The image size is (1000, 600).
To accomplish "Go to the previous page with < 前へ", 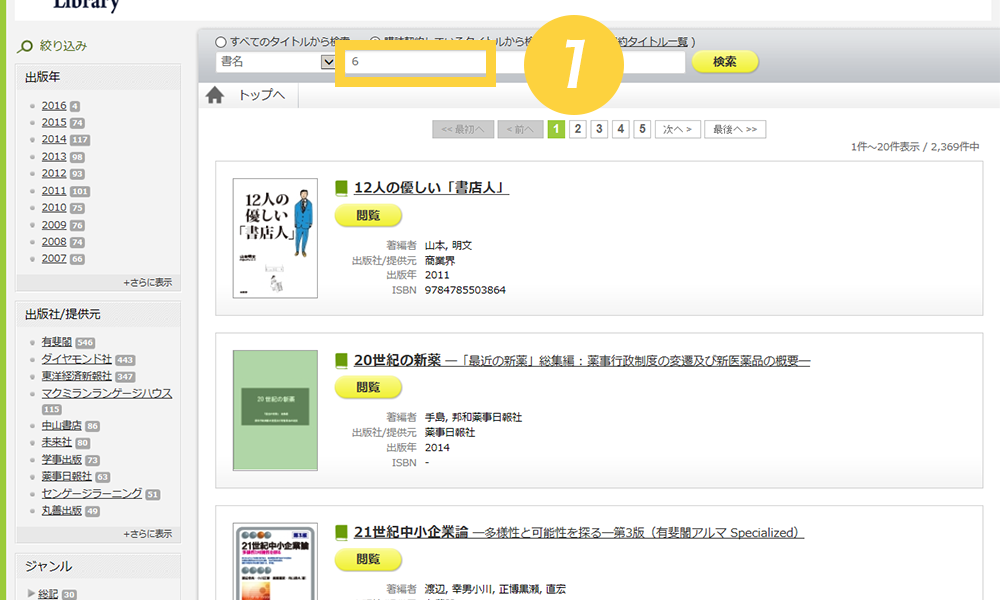I will [x=520, y=129].
